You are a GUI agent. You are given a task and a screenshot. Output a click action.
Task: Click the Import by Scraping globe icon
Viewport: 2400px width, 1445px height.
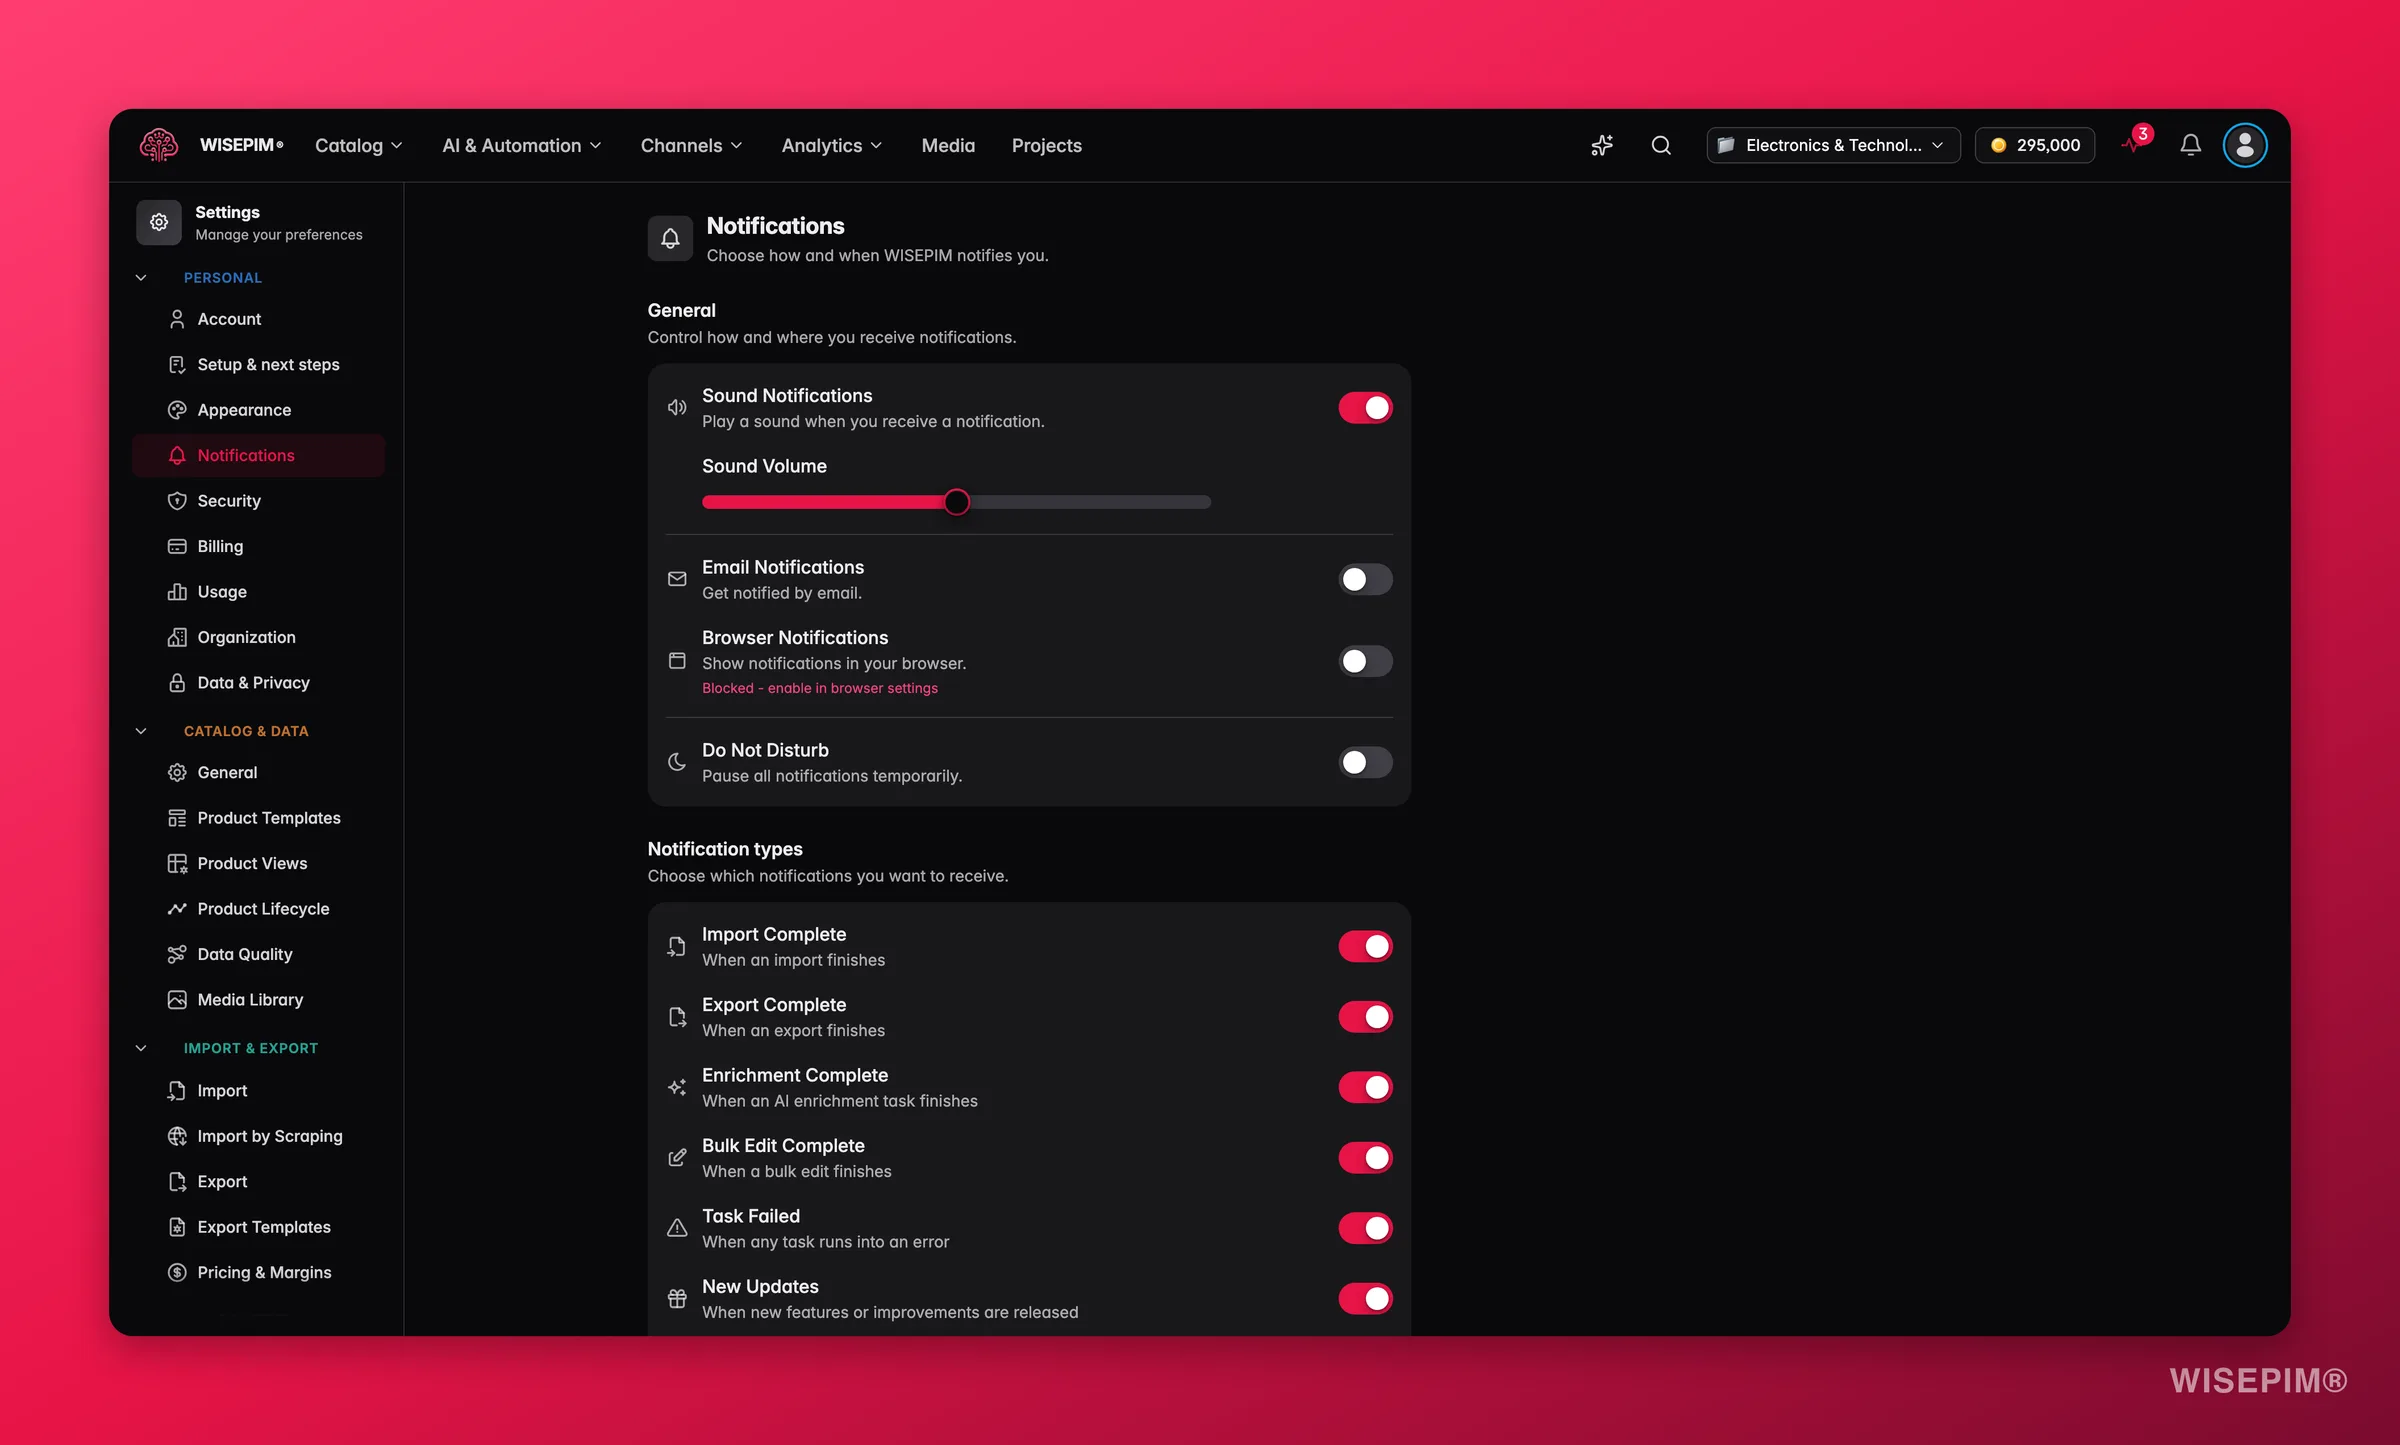[x=177, y=1136]
